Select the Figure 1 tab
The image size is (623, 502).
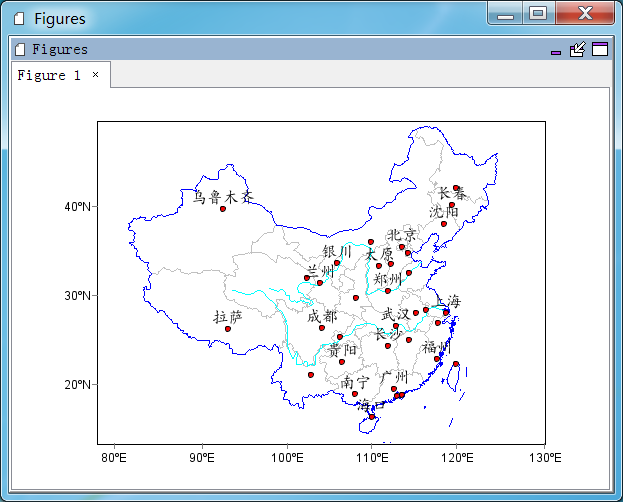click(x=49, y=75)
